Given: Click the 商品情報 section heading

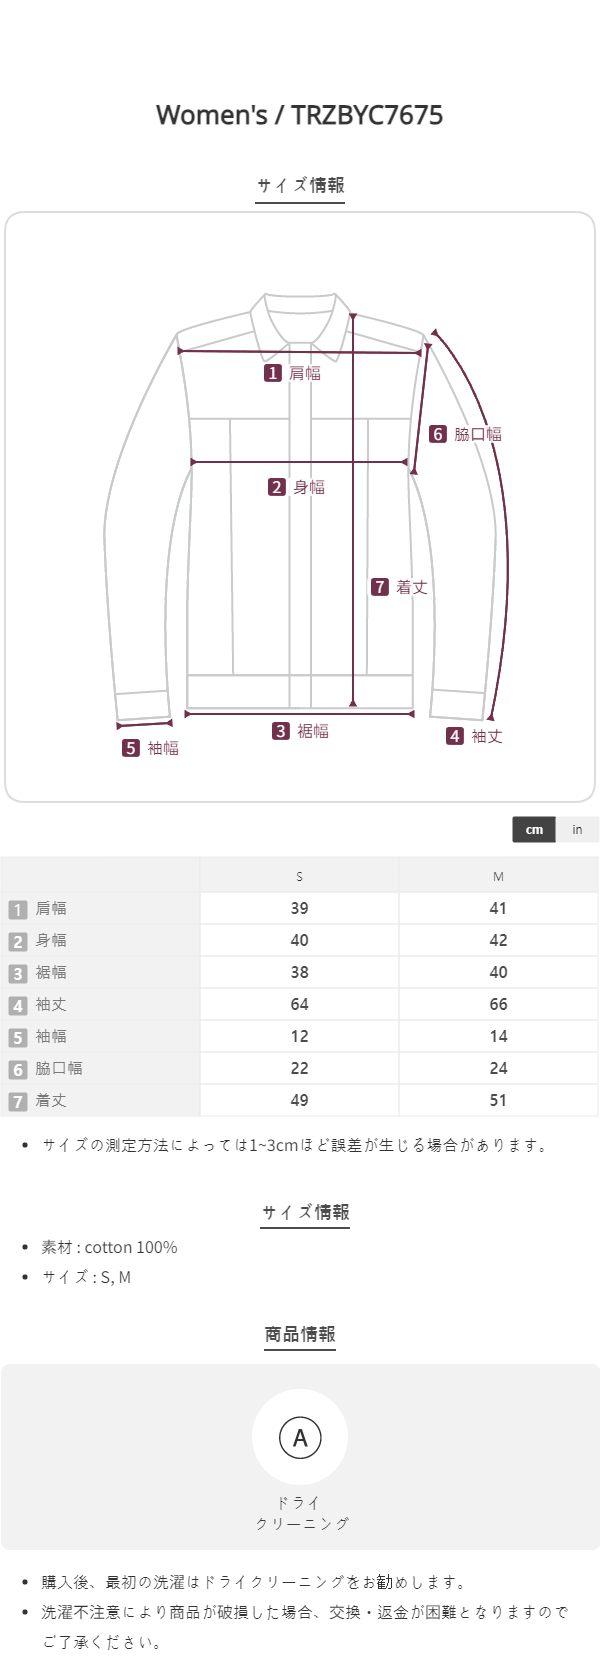Looking at the screenshot, I should tap(300, 1334).
